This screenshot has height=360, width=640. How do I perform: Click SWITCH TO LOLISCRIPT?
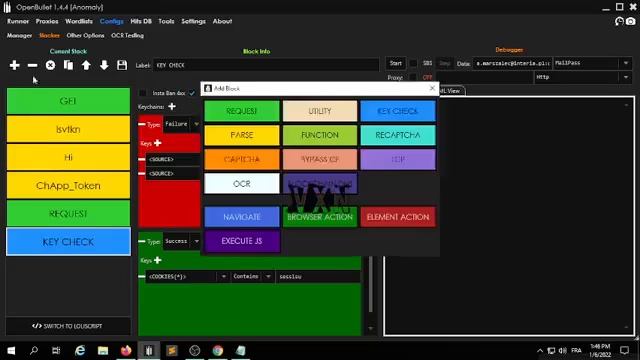(x=68, y=326)
